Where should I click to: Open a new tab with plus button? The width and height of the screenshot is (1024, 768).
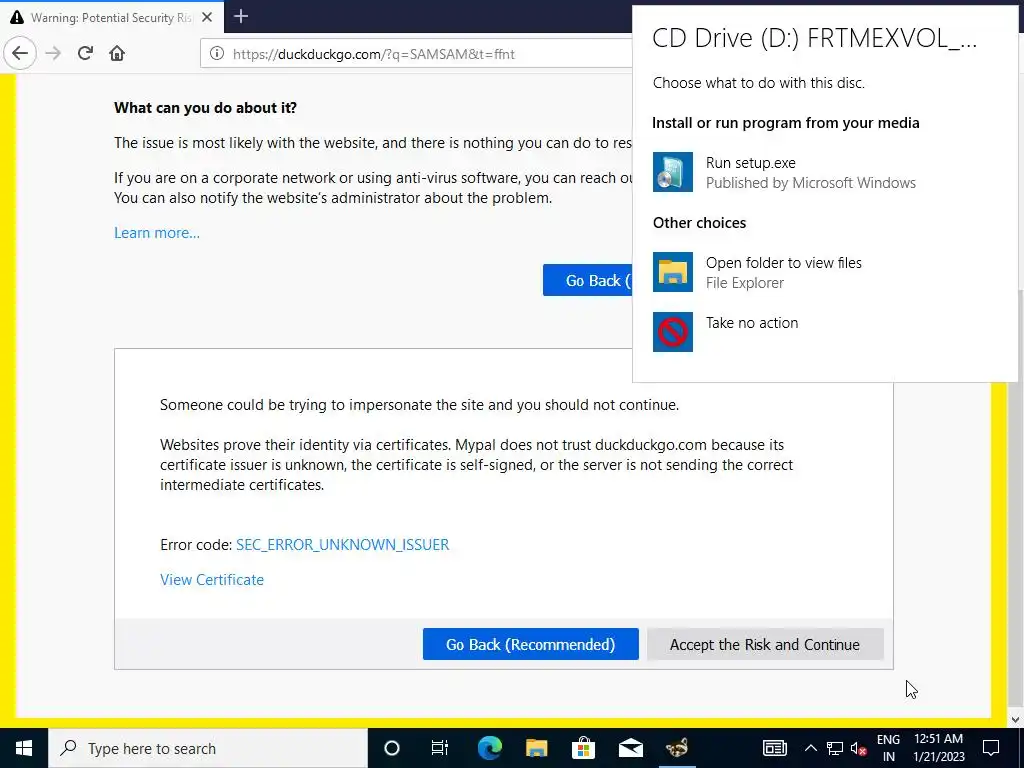tap(241, 16)
